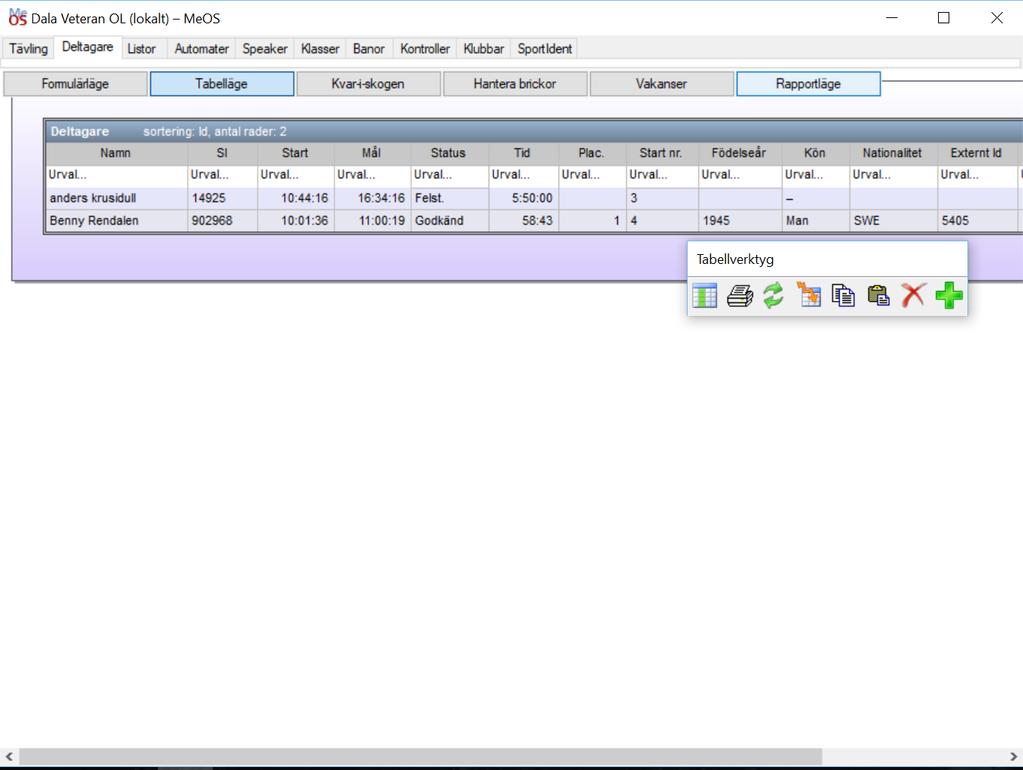Open the Banor tab
1023x770 pixels.
pyautogui.click(x=369, y=49)
